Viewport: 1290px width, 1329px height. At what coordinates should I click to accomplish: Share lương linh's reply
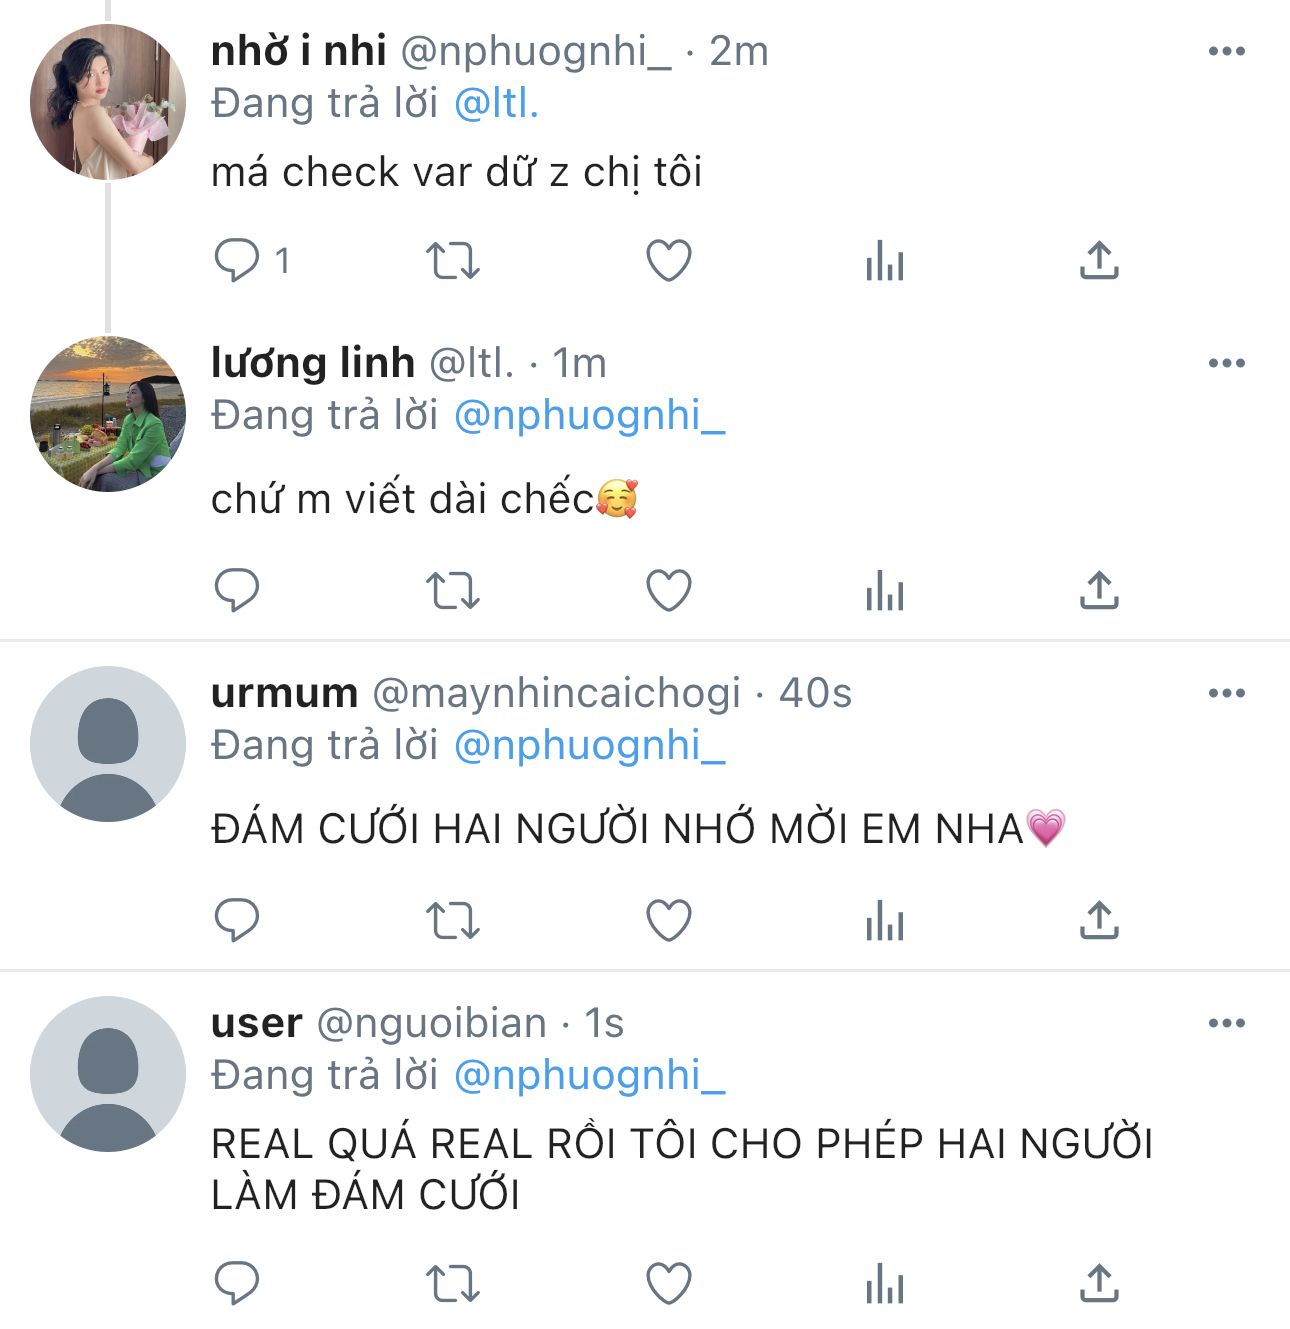1099,590
